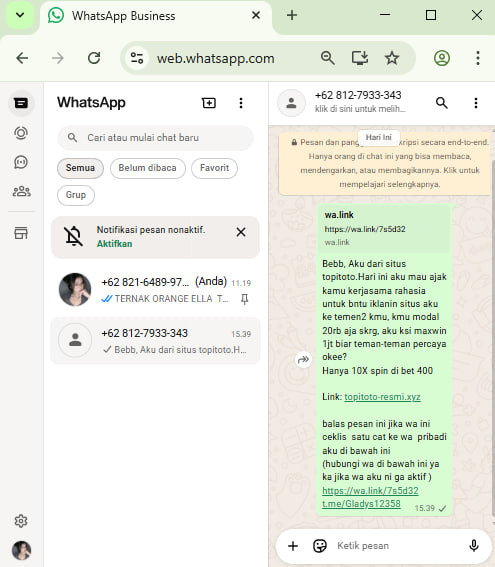Select the WhatsApp Business tab
495x567 pixels.
click(156, 17)
